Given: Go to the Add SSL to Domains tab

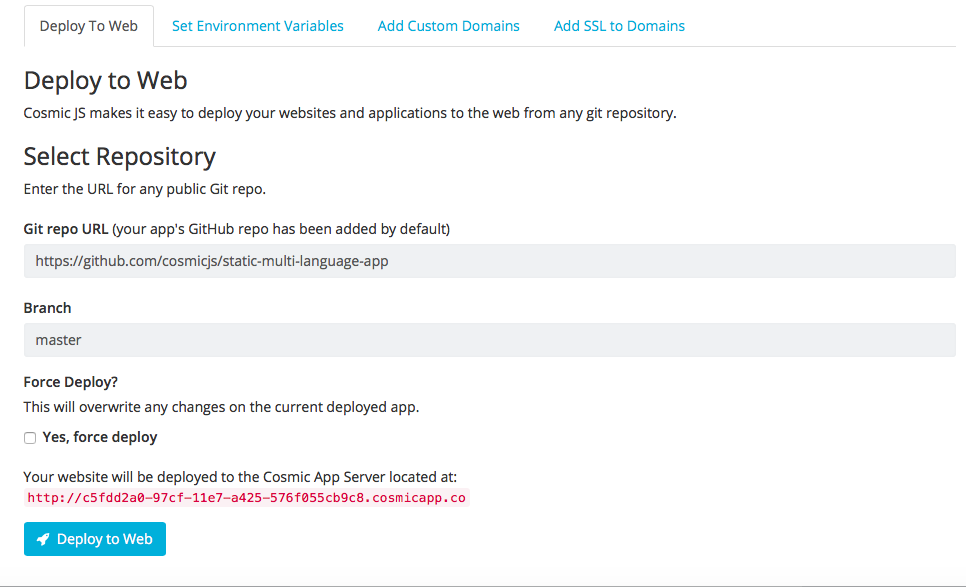Looking at the screenshot, I should pos(619,26).
